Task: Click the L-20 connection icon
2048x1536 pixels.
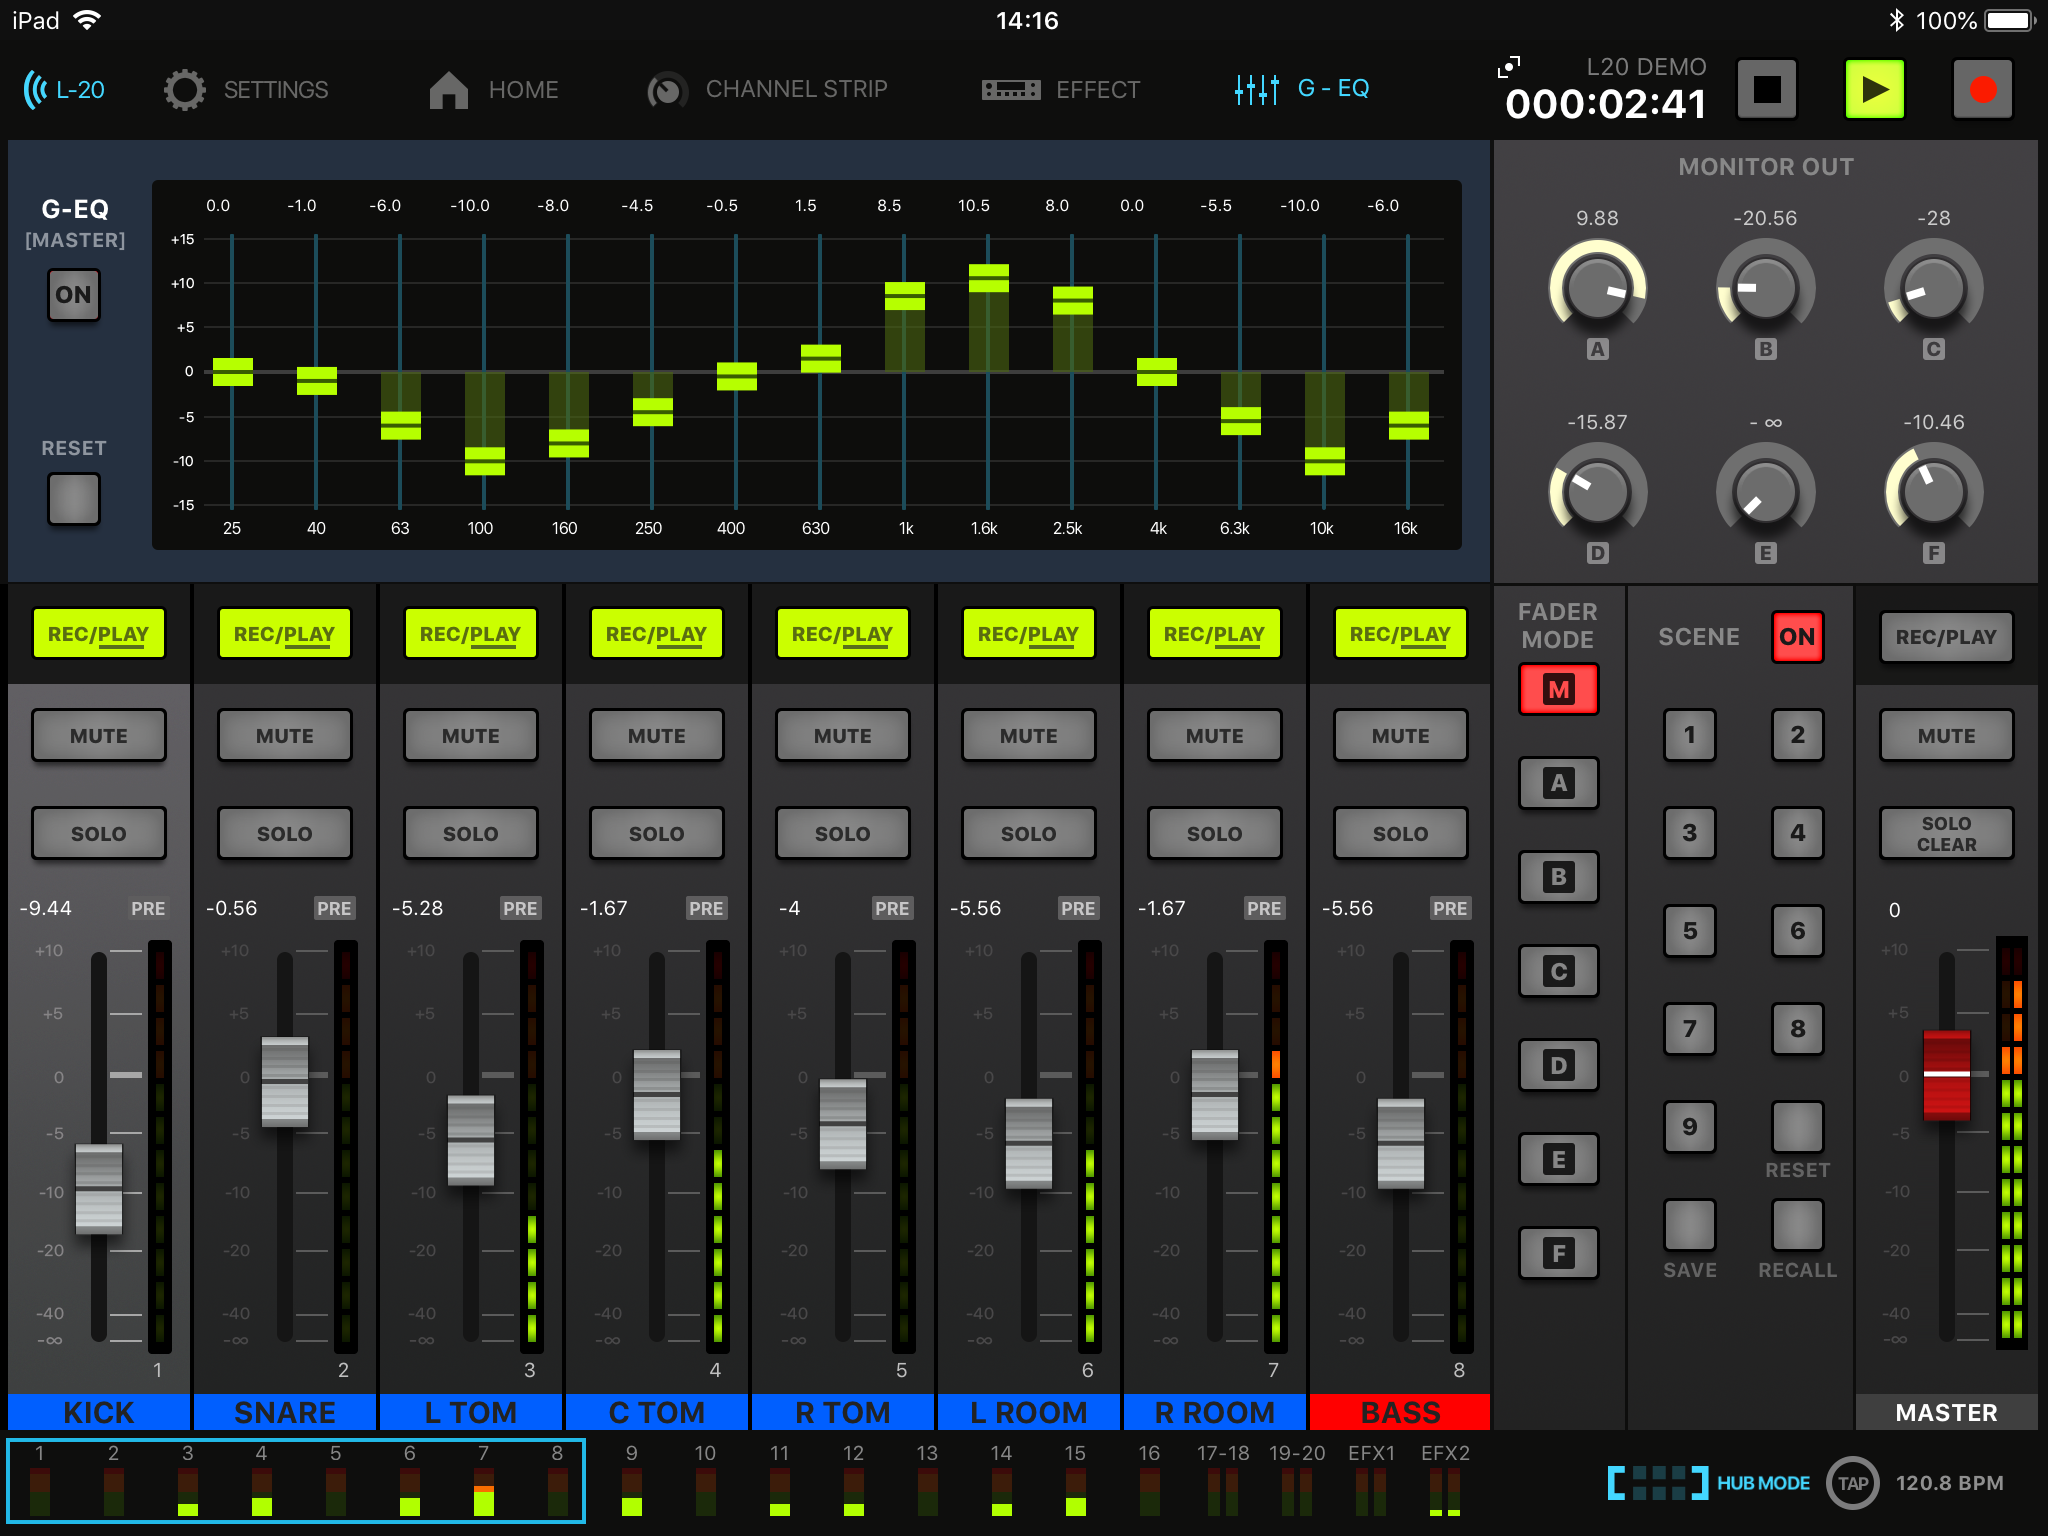Action: [35, 90]
